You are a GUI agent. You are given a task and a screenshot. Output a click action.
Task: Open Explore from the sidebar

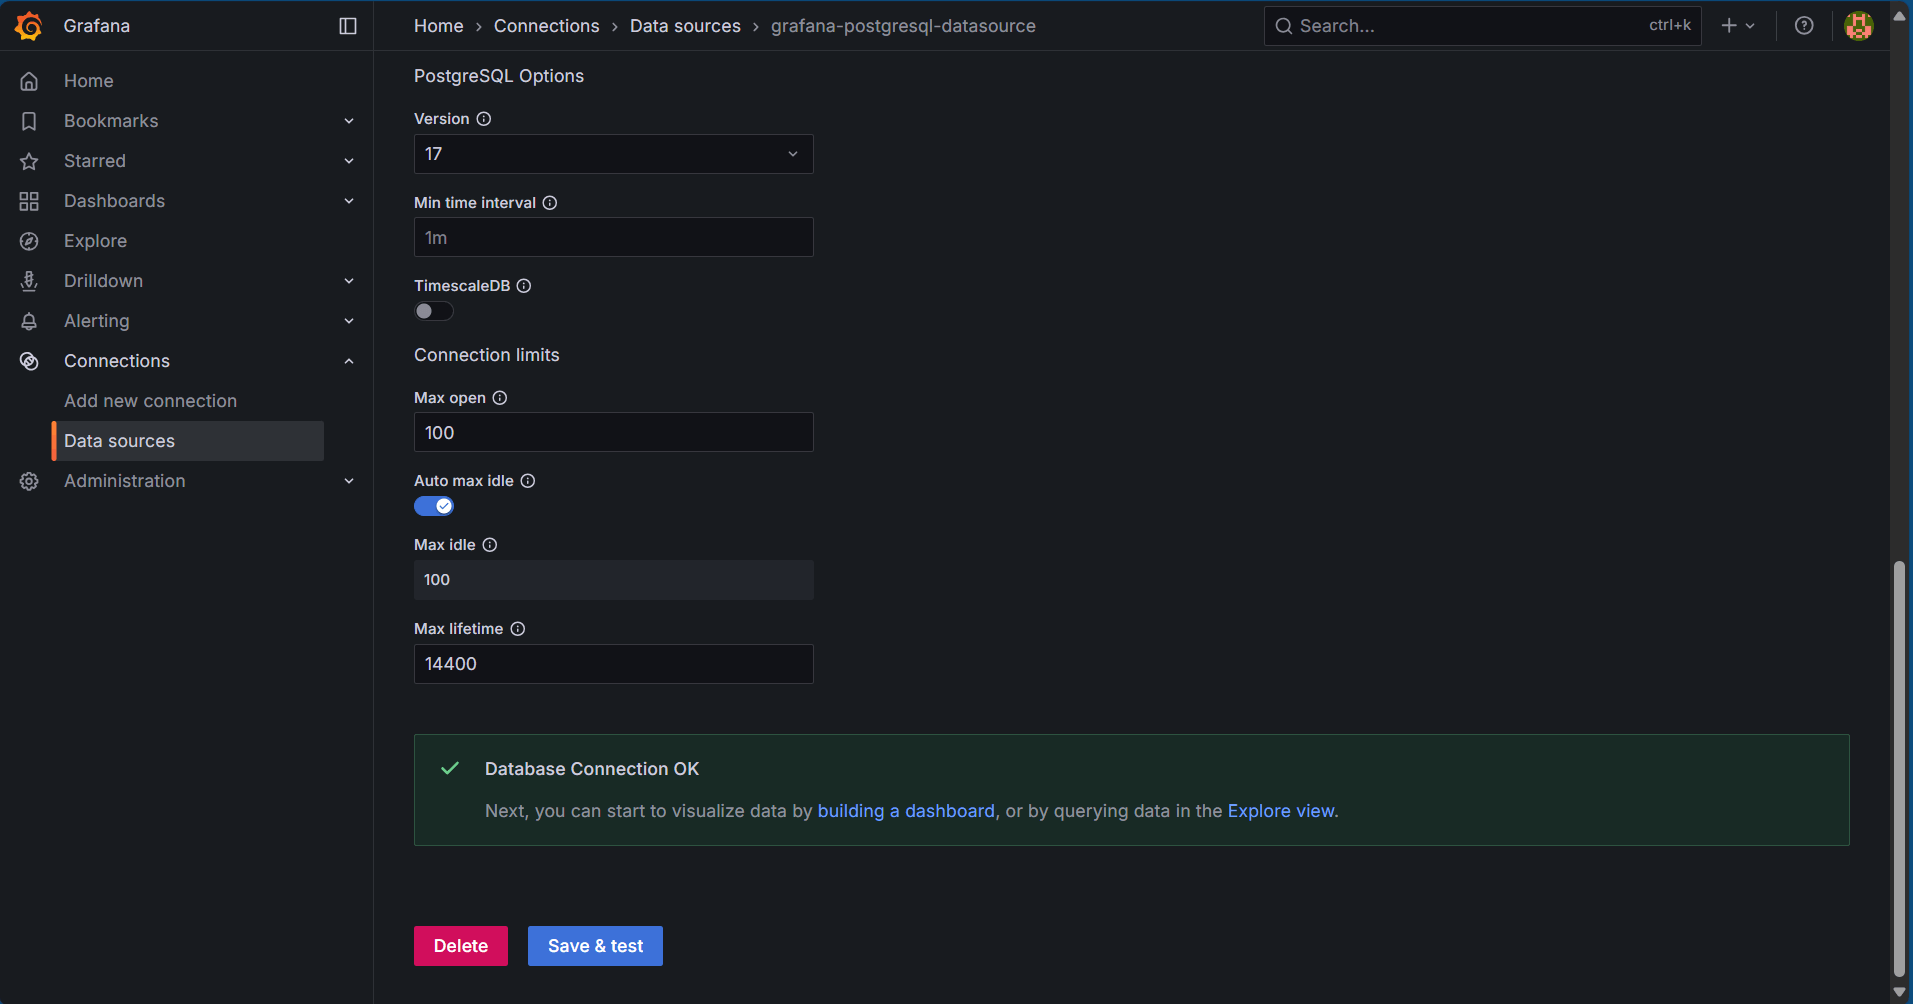95,241
